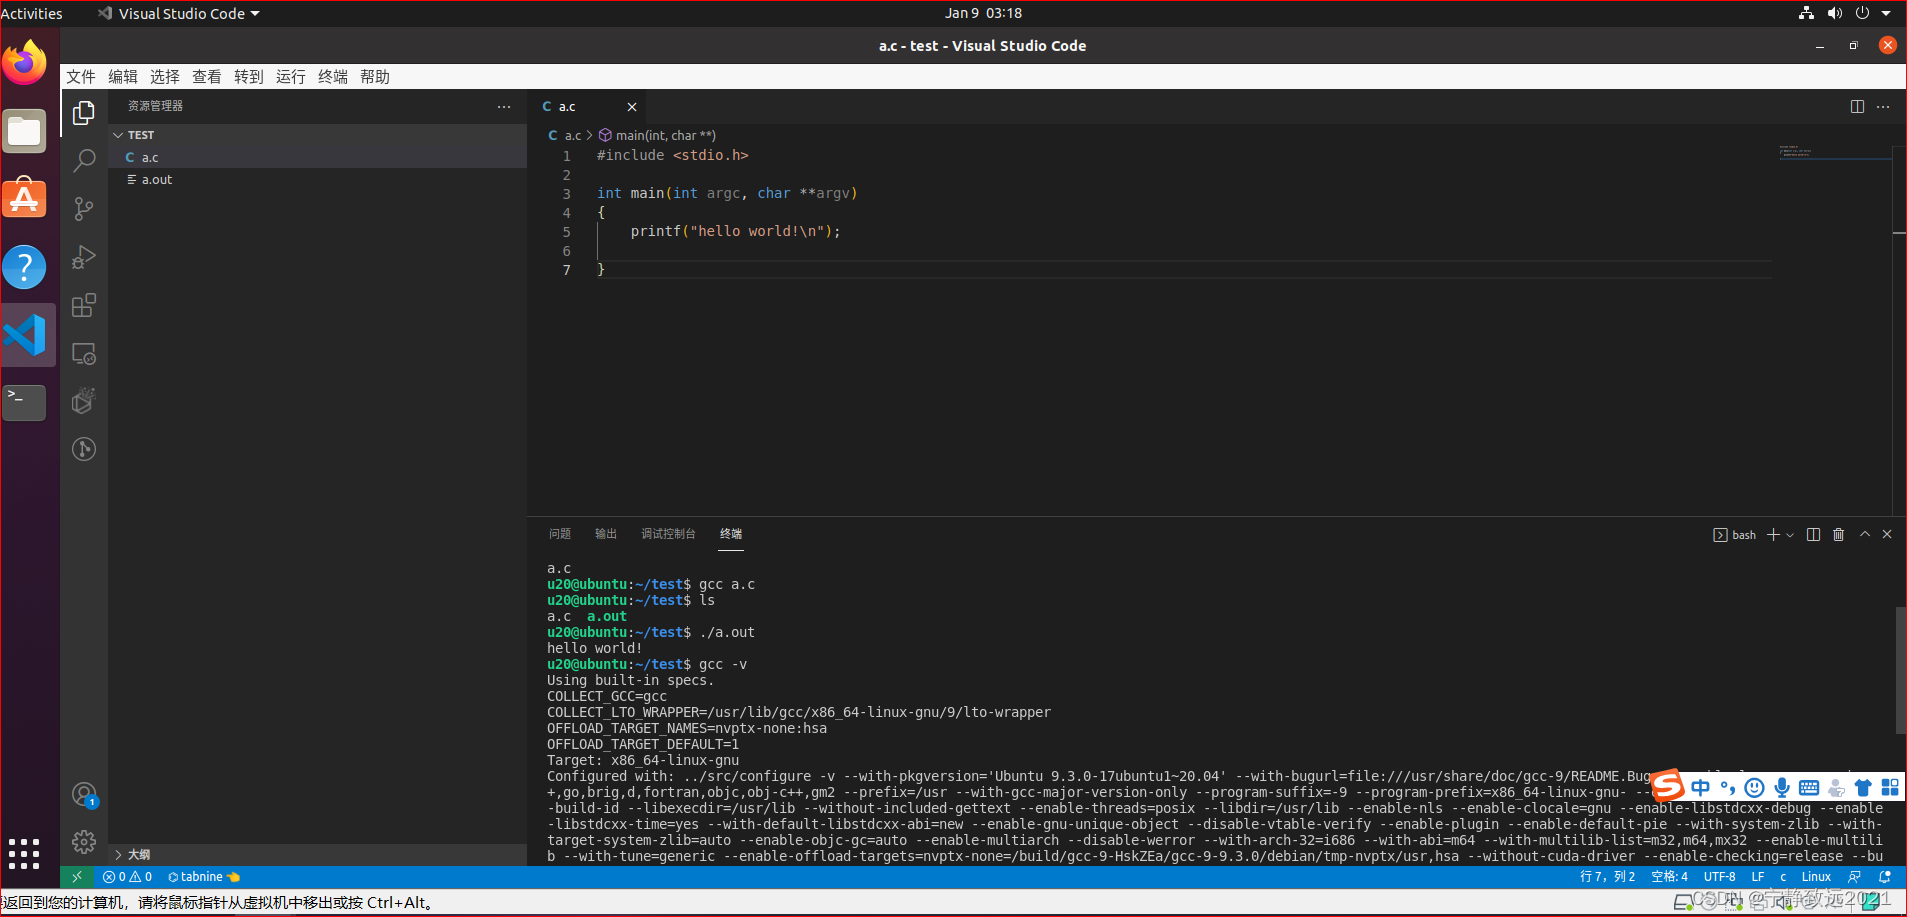Screen dimensions: 1907x917
Task: Click UTF-8 to change file encoding
Action: point(1718,876)
